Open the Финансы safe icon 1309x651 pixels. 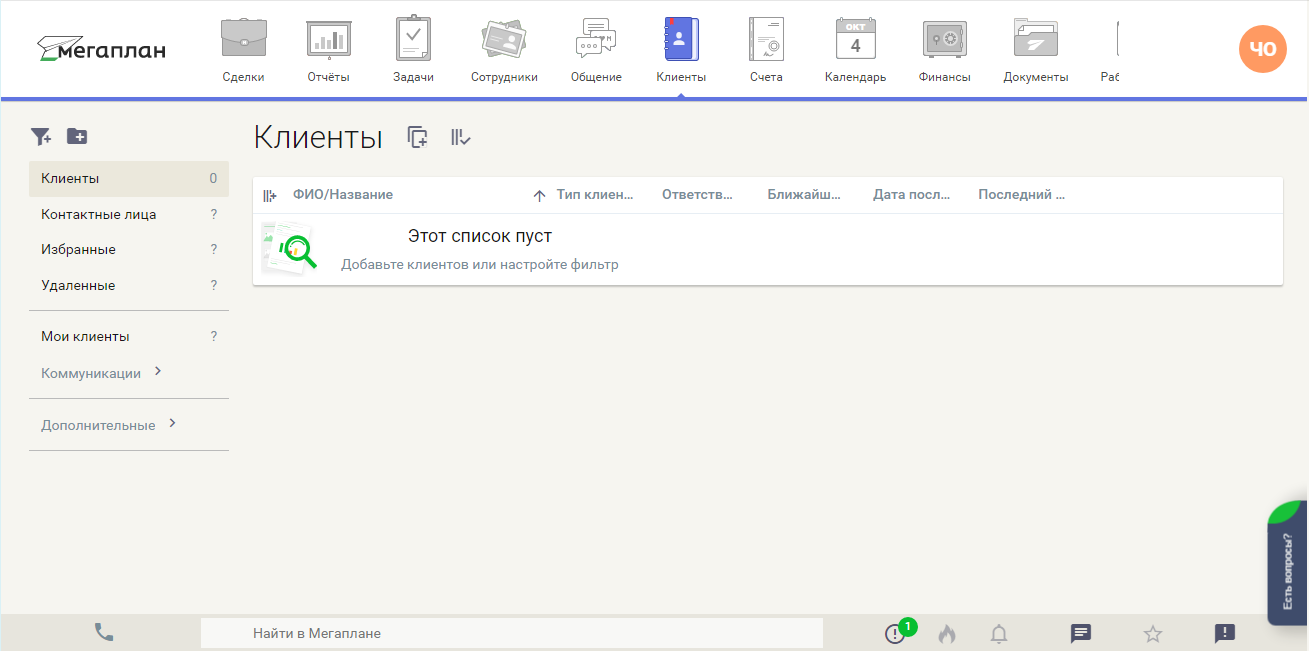point(944,40)
